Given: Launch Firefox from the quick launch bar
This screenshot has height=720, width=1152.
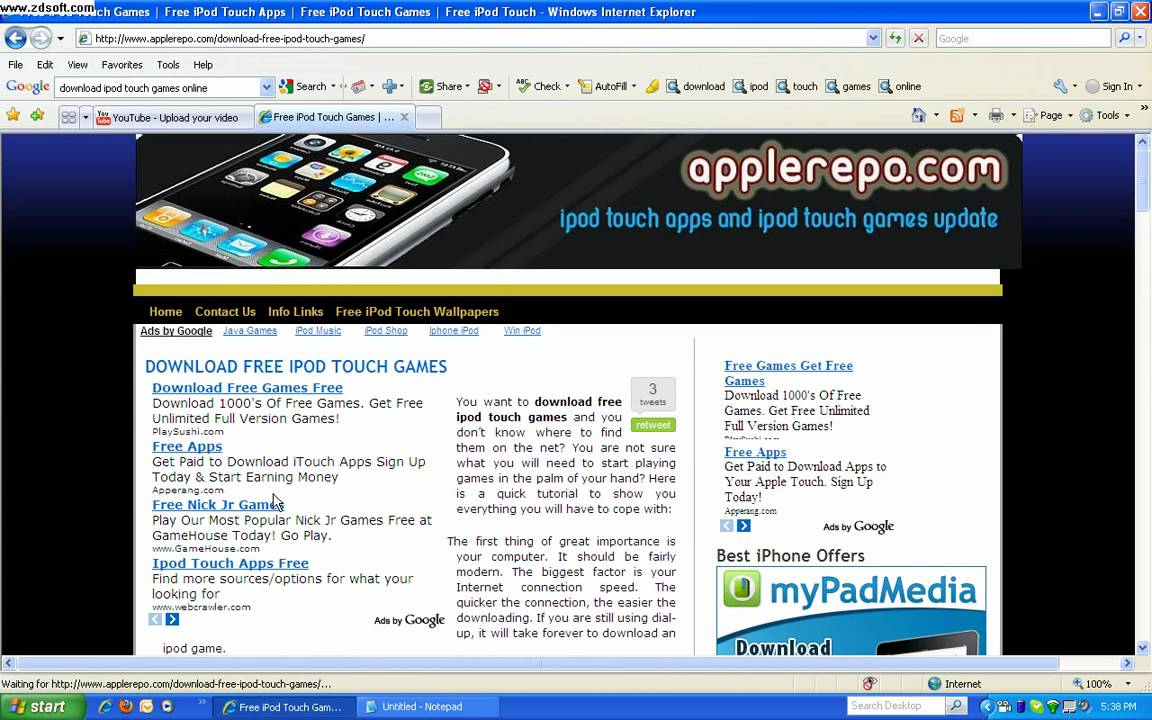Looking at the screenshot, I should [x=126, y=707].
